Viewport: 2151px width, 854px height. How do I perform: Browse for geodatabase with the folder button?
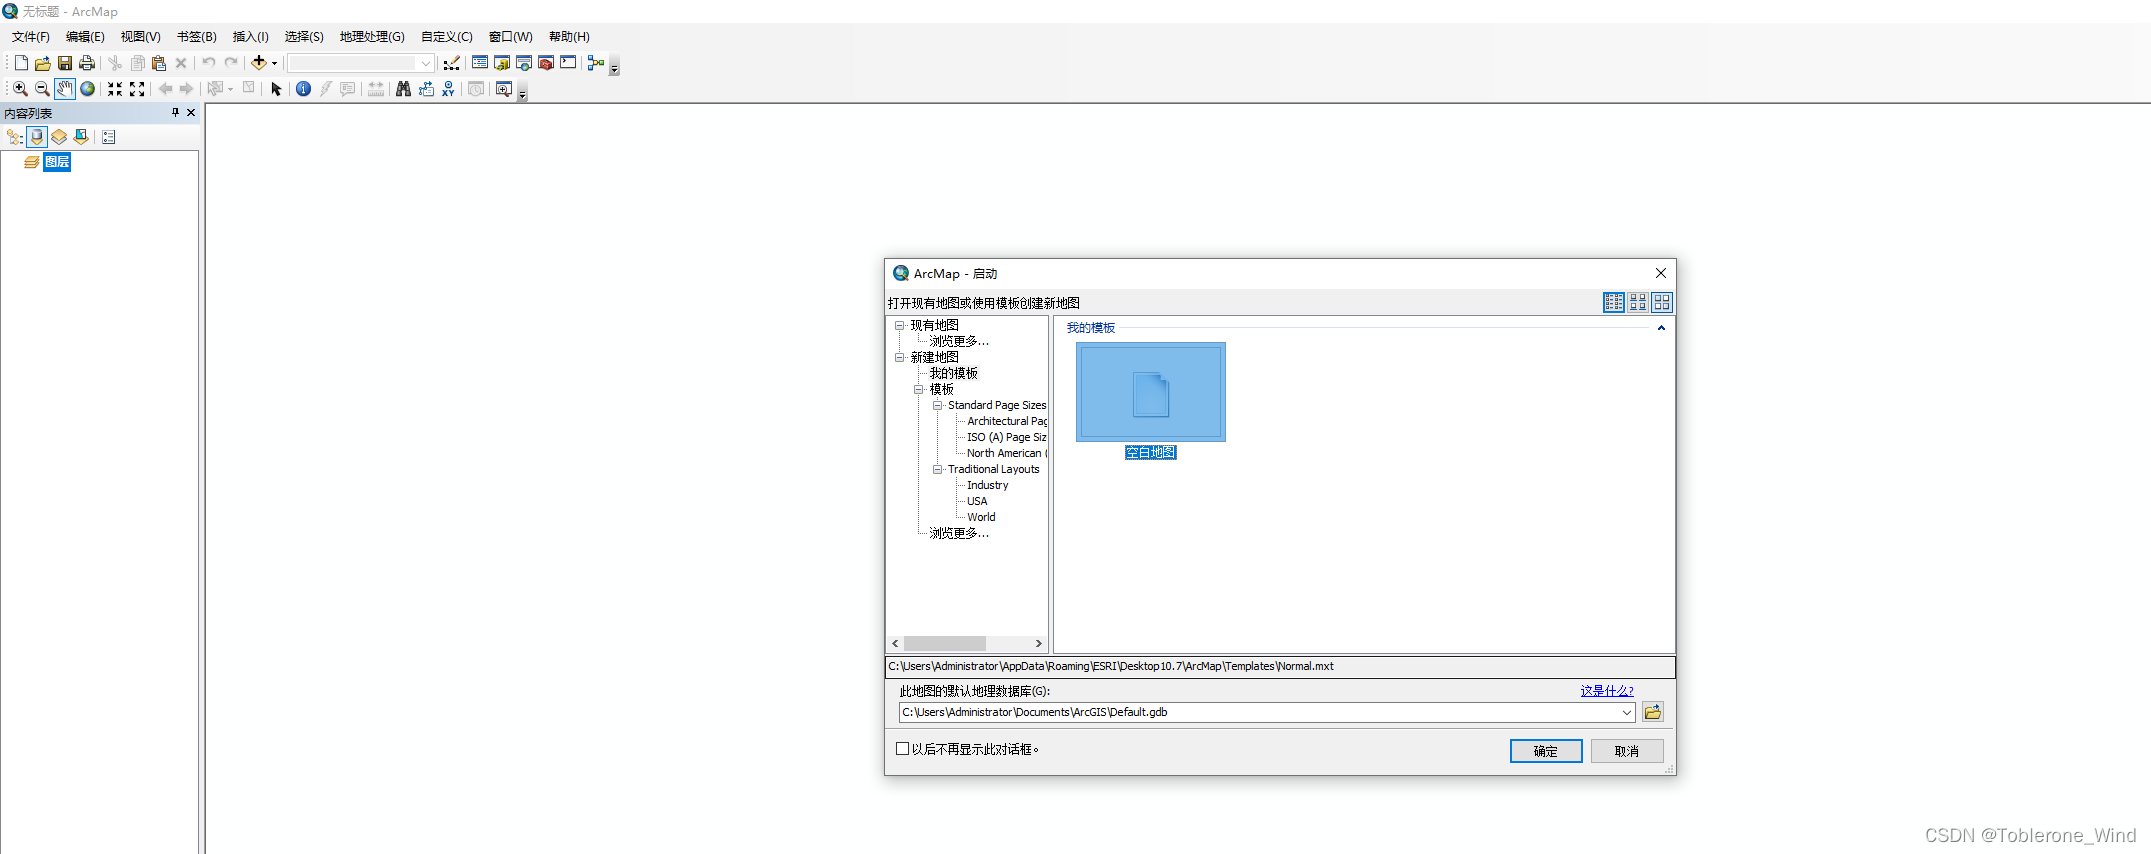click(x=1653, y=712)
